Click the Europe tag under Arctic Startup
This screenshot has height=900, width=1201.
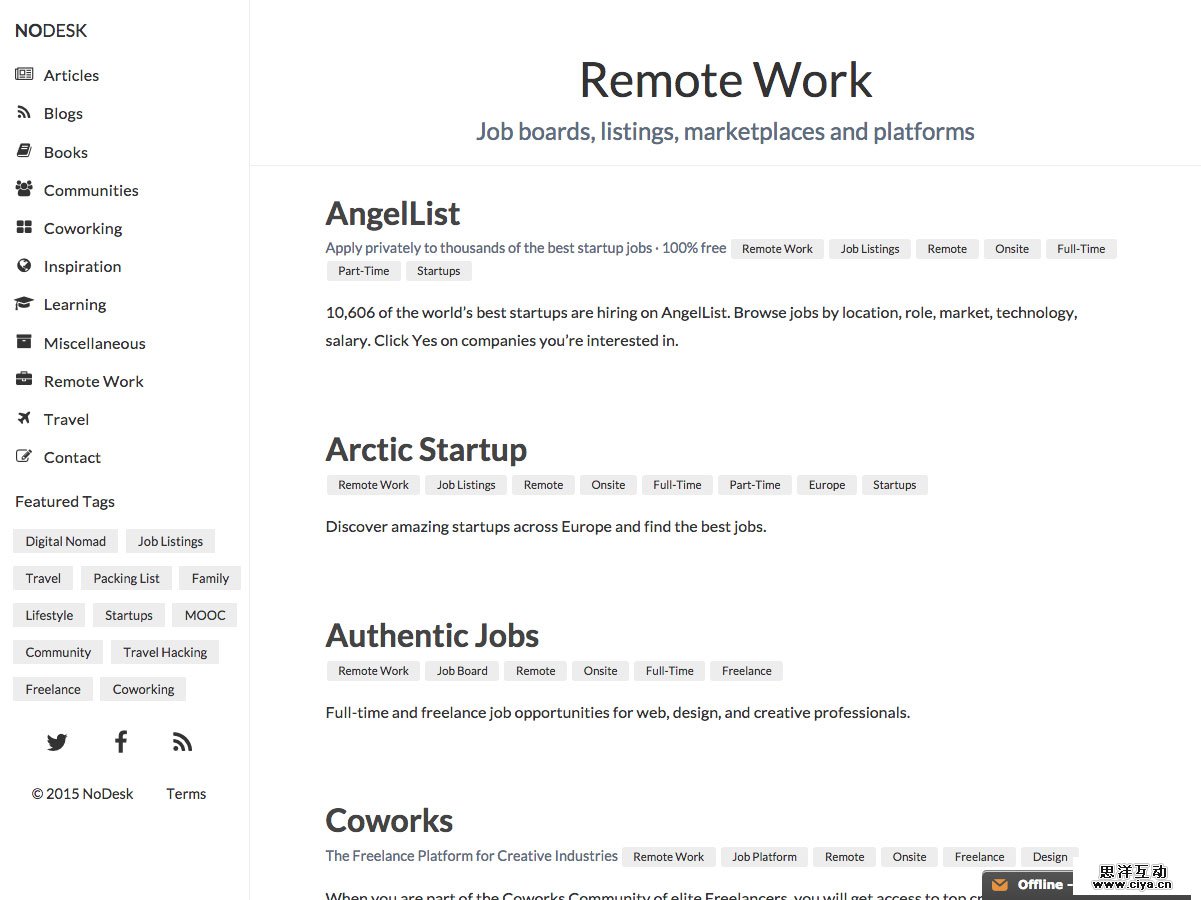tap(827, 485)
